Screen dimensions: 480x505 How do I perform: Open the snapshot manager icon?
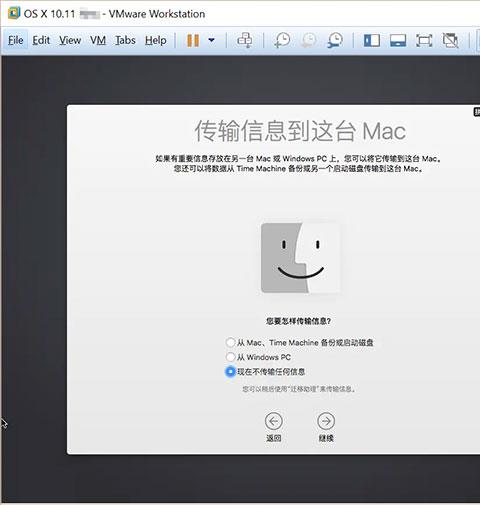335,40
